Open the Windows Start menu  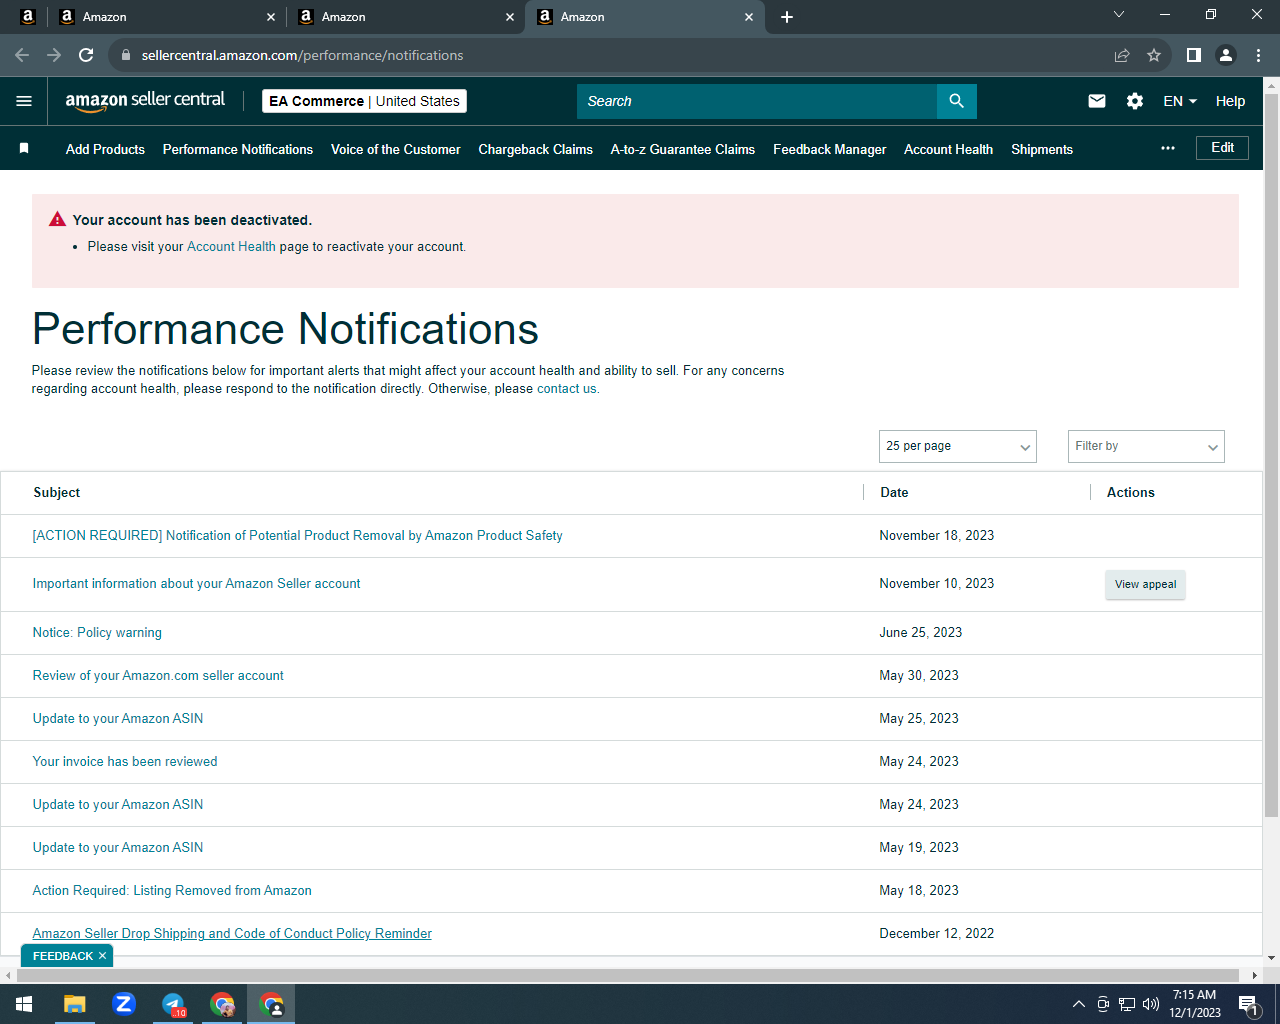click(x=24, y=1004)
